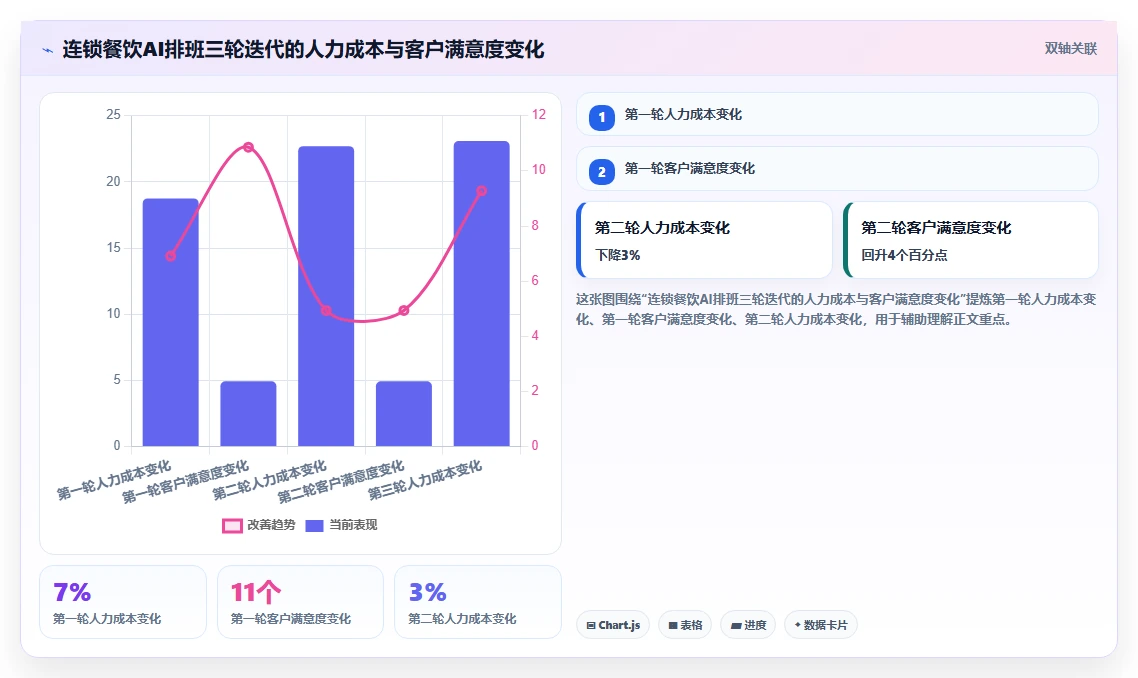
Task: Click right axis value 12
Action: (539, 115)
